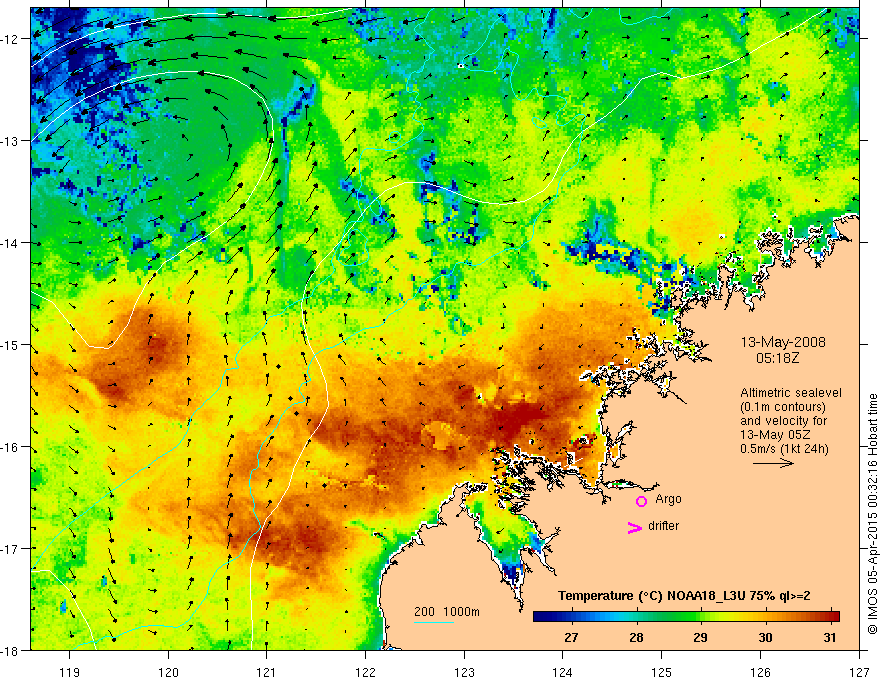The height and width of the screenshot is (680, 880).
Task: Click the '13-May-2008' date text
Action: coord(783,342)
